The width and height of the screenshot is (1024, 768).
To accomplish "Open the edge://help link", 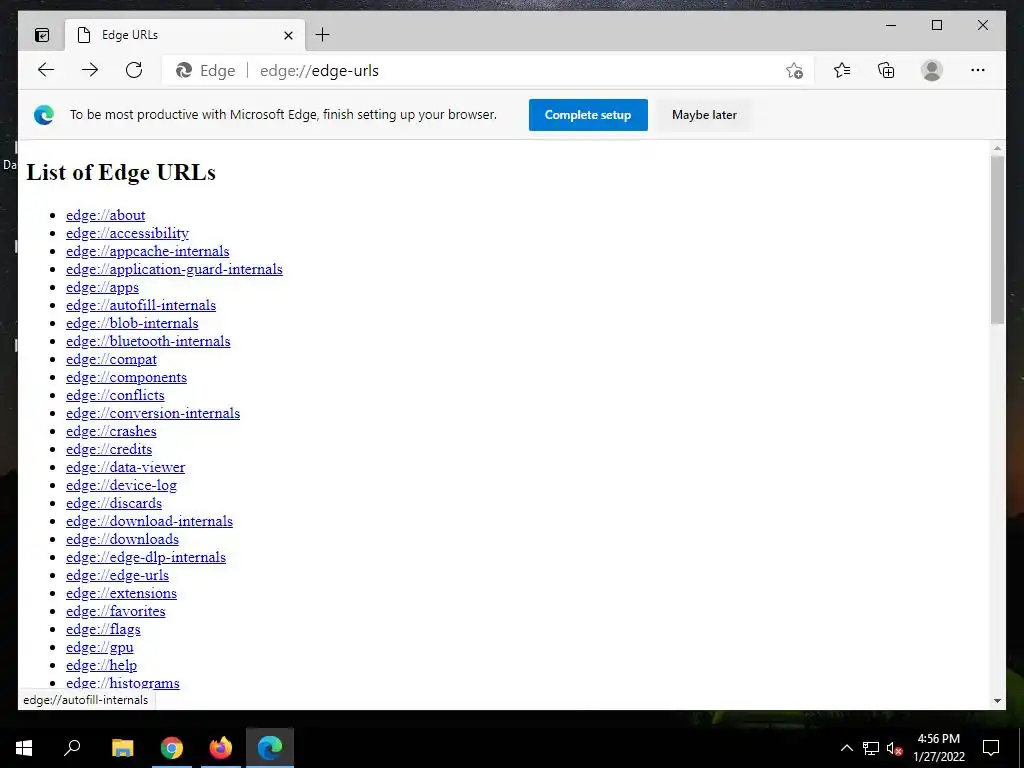I will pyautogui.click(x=101, y=665).
